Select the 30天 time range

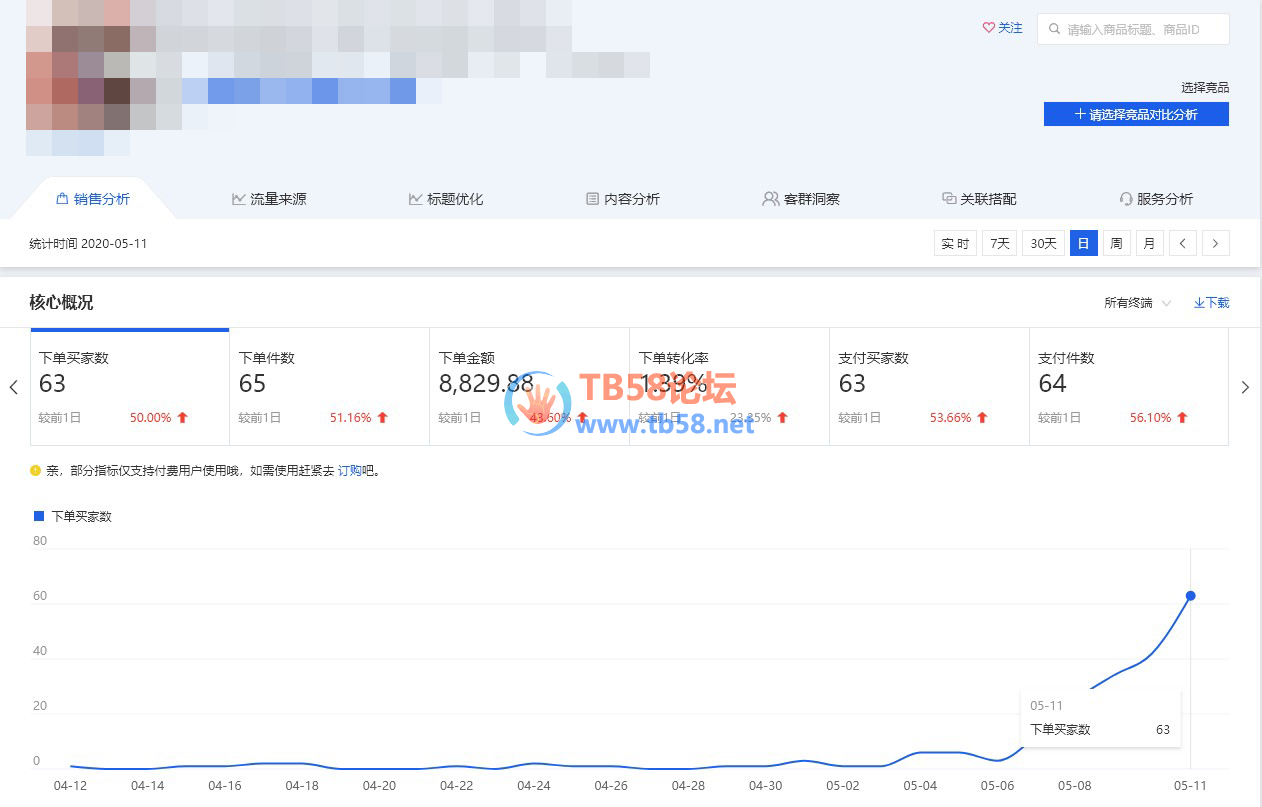pos(1043,243)
